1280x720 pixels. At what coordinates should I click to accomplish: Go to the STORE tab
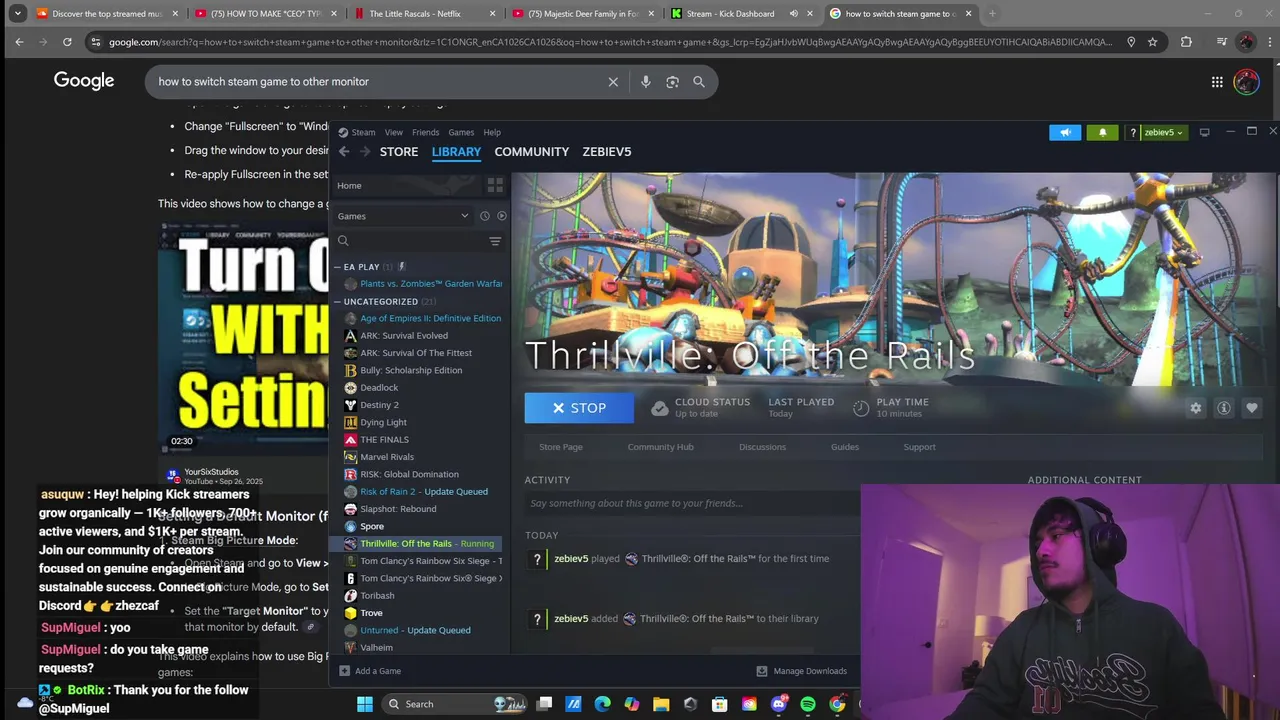399,152
